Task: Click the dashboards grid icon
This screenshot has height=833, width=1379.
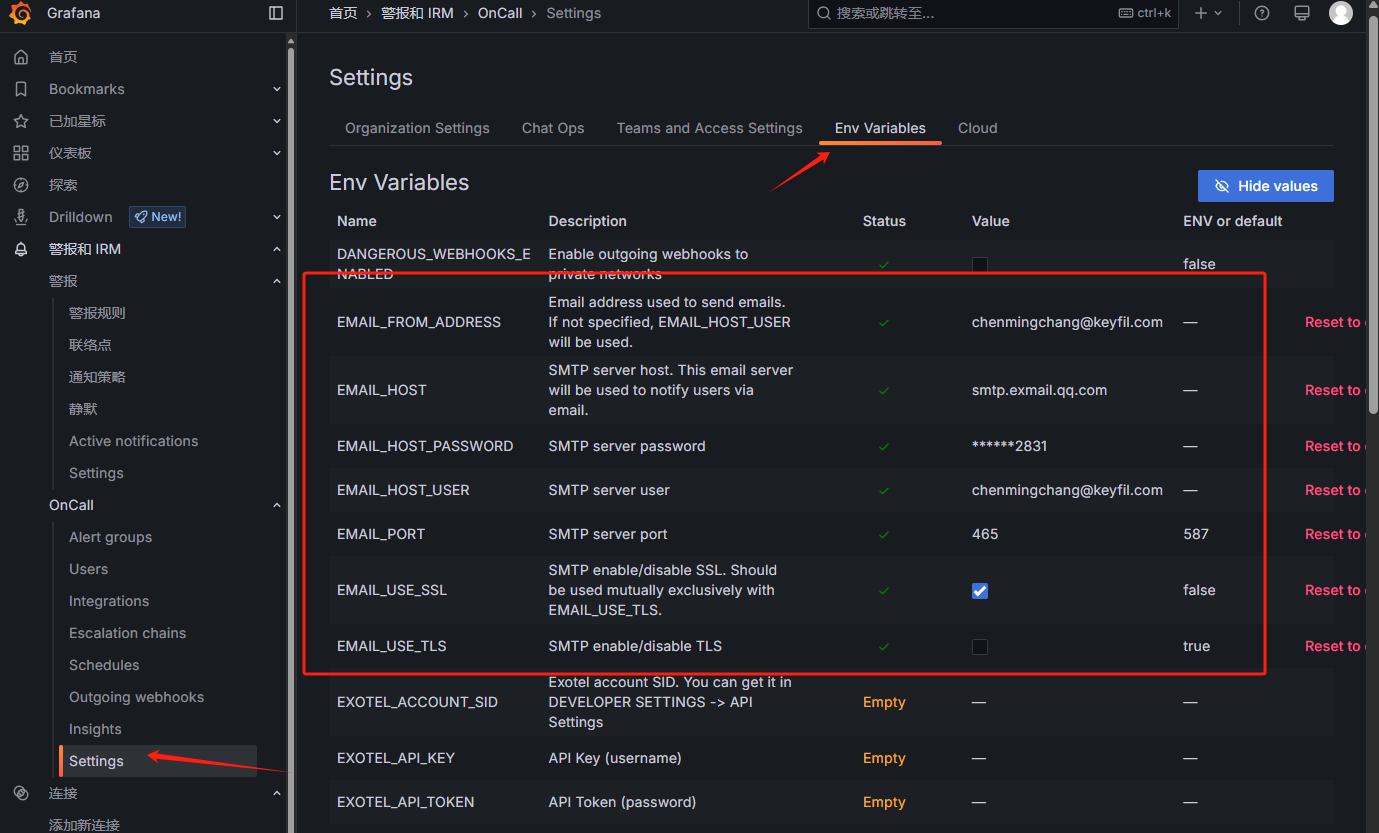Action: coord(21,153)
